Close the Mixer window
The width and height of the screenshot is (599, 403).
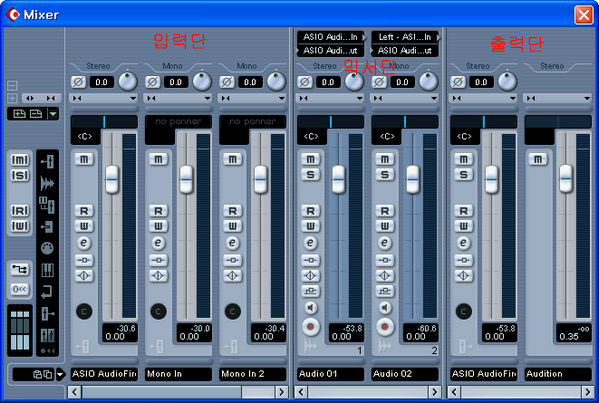point(583,15)
